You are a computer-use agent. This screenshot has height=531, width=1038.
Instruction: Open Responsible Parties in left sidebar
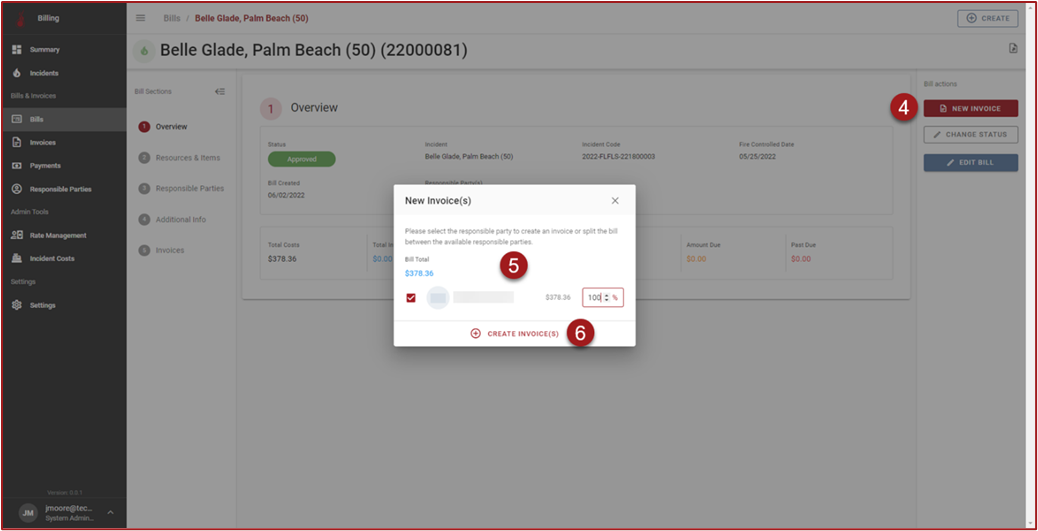pyautogui.click(x=60, y=189)
